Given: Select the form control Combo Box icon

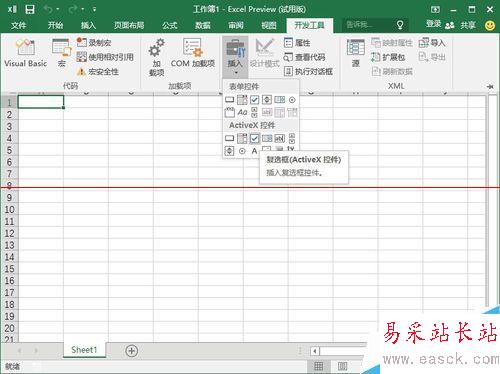Looking at the screenshot, I should [x=242, y=99].
